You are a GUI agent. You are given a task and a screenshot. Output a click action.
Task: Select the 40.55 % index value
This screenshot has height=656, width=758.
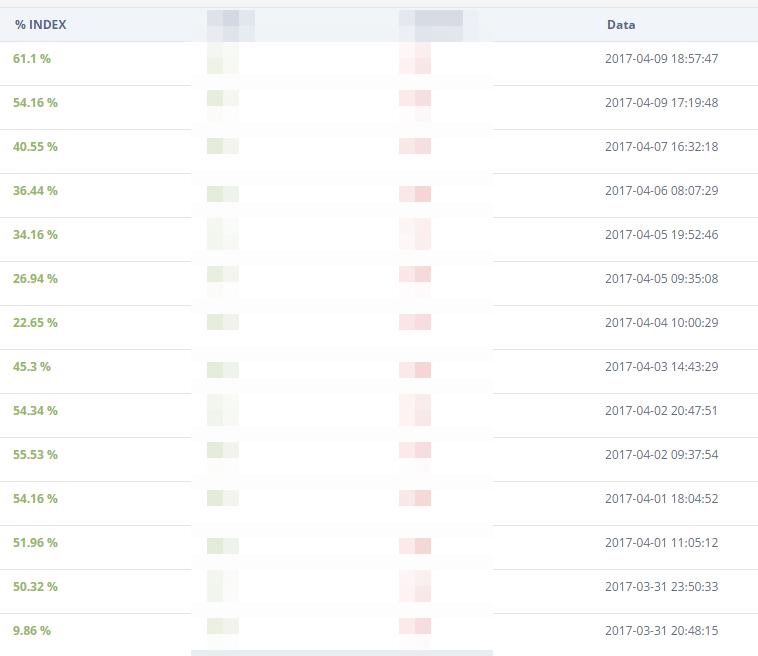(x=35, y=146)
